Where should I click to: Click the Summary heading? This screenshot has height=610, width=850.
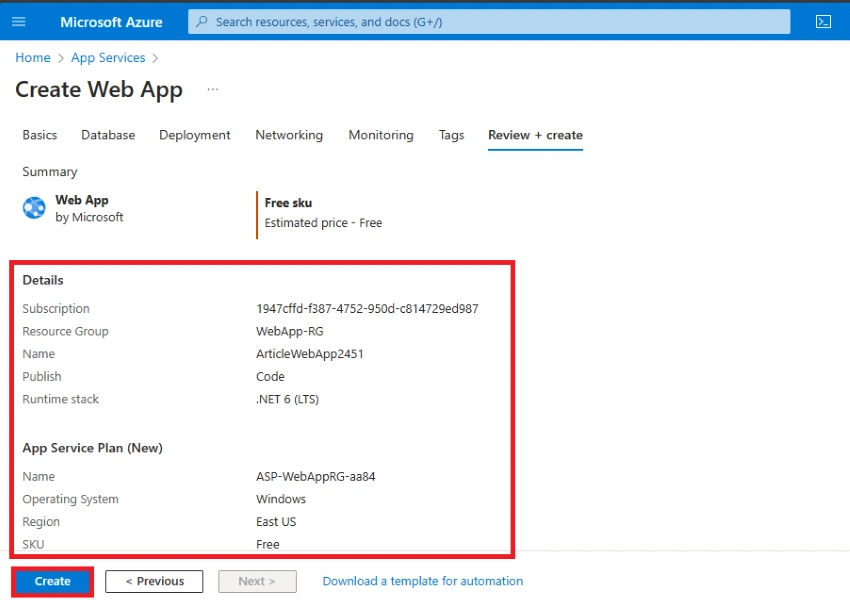(x=49, y=172)
